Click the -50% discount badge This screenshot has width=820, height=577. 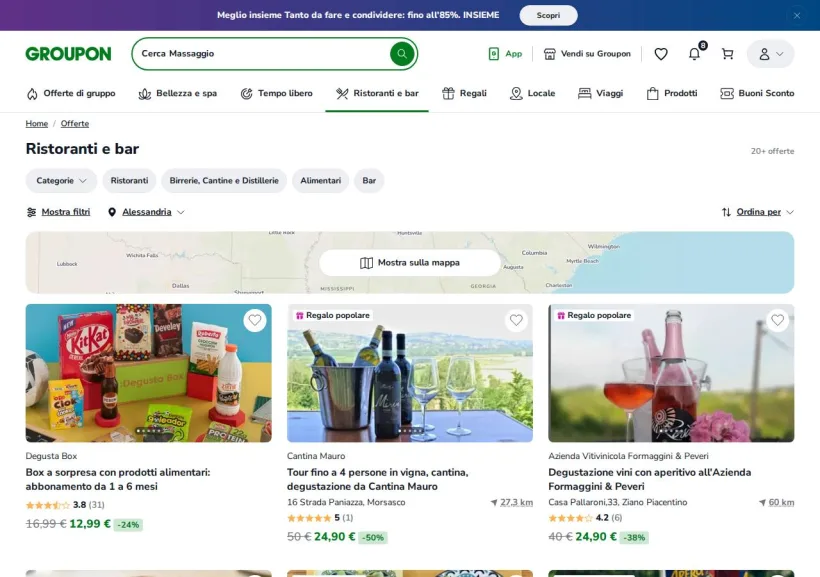(x=373, y=537)
